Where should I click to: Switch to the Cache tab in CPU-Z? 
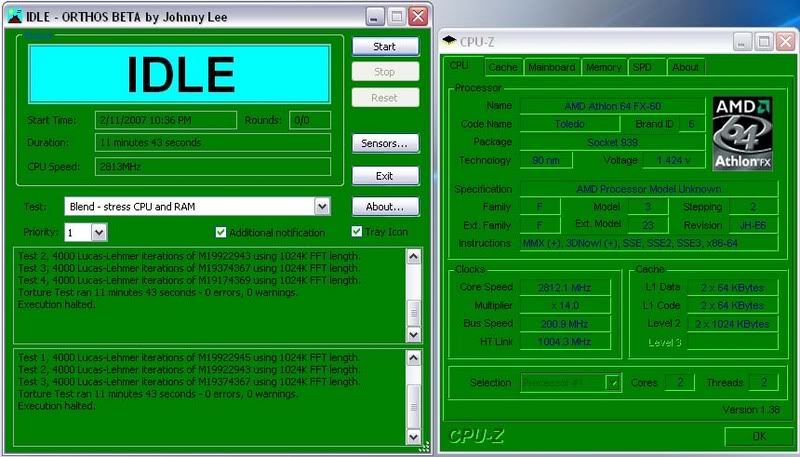[x=503, y=67]
